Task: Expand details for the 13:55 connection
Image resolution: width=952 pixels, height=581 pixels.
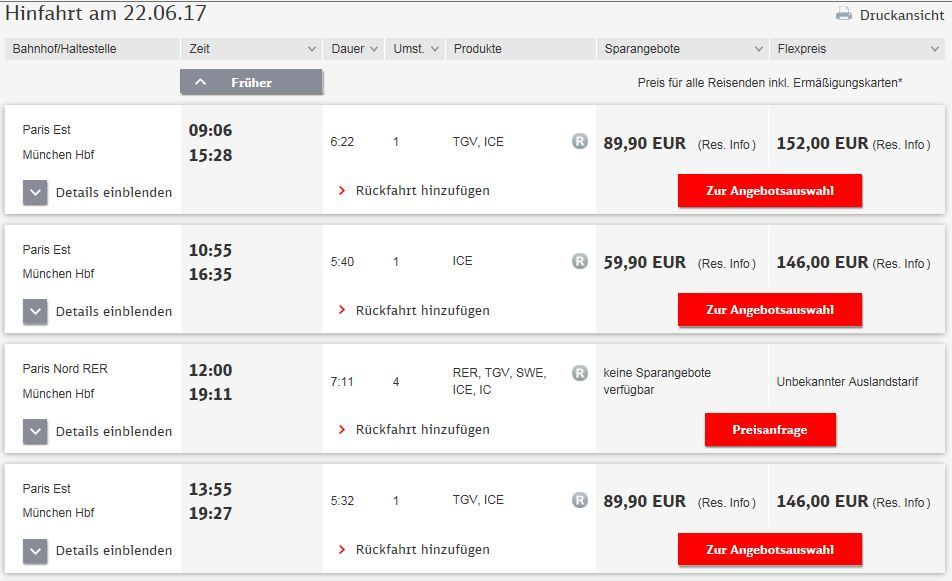Action: 36,551
